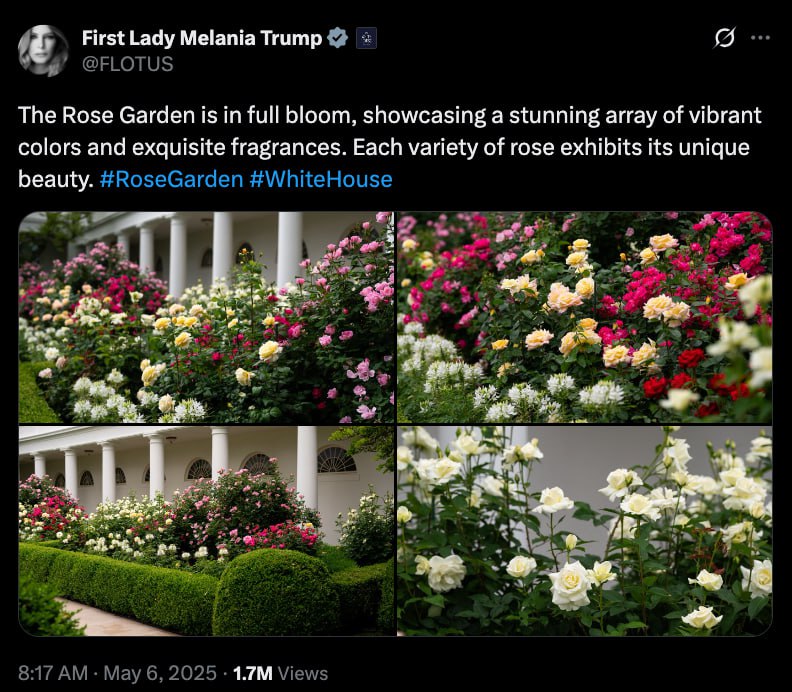Viewport: 792px width, 692px height.
Task: Click the Views label at the bottom
Action: coord(303,673)
